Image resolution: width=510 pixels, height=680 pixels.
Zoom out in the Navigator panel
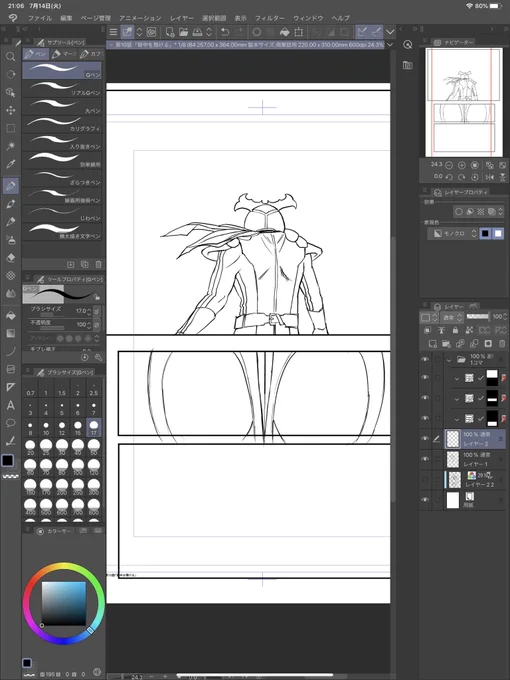449,165
